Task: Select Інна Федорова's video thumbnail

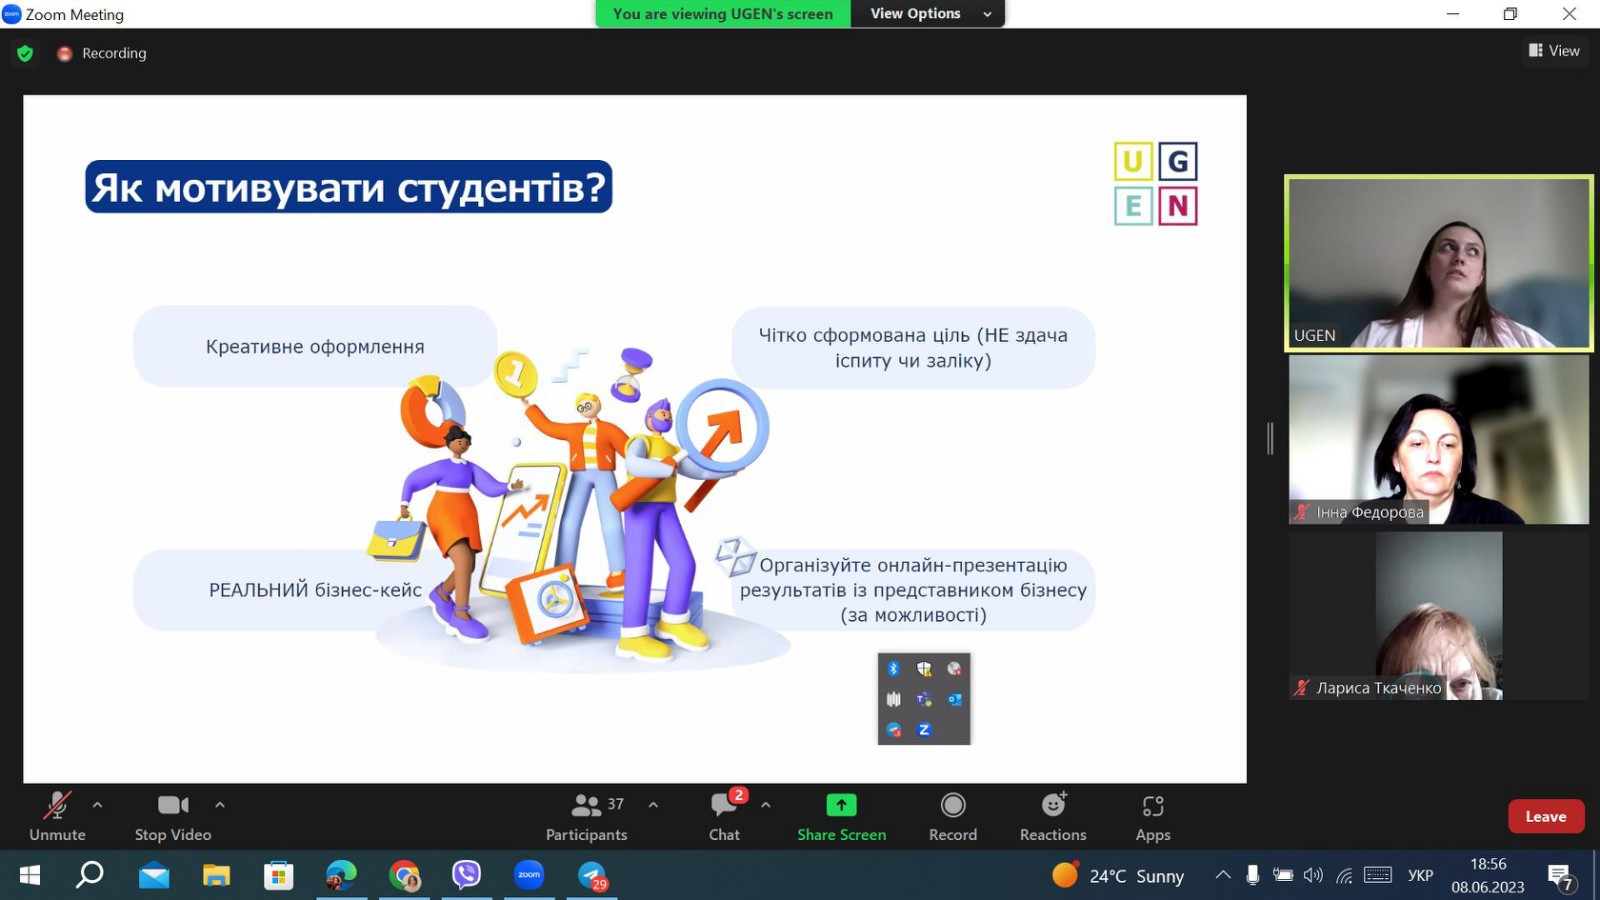Action: click(x=1438, y=440)
